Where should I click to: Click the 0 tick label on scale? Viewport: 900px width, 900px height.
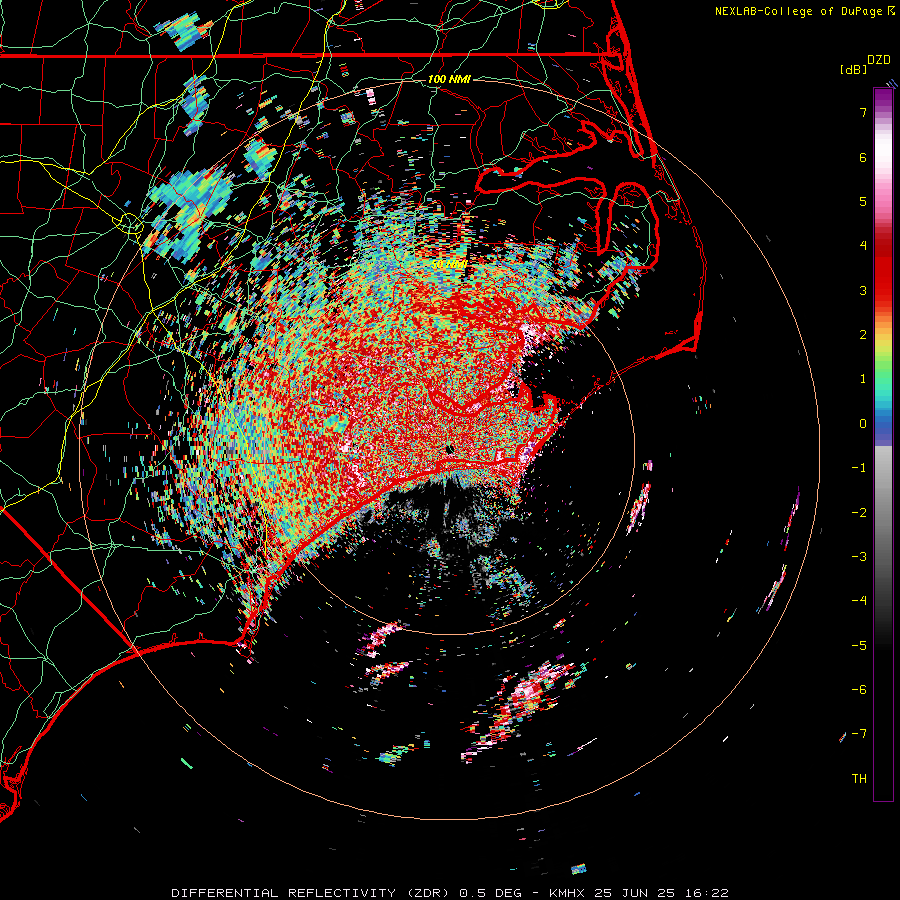pyautogui.click(x=863, y=424)
